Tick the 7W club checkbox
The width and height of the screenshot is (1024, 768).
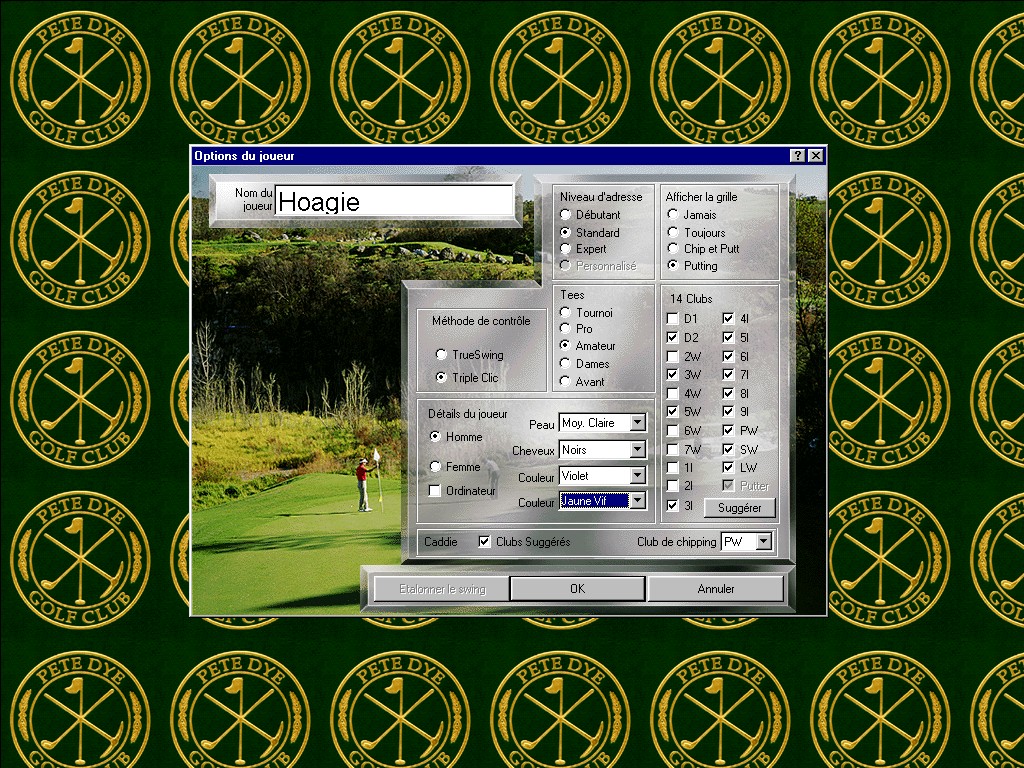(673, 449)
